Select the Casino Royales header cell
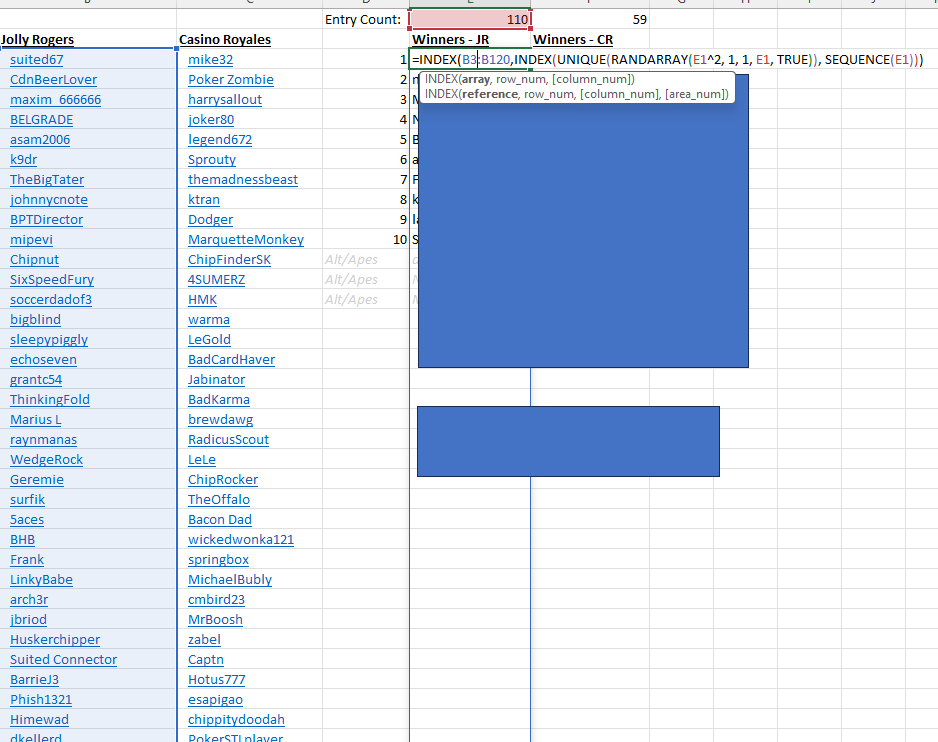 click(x=224, y=40)
